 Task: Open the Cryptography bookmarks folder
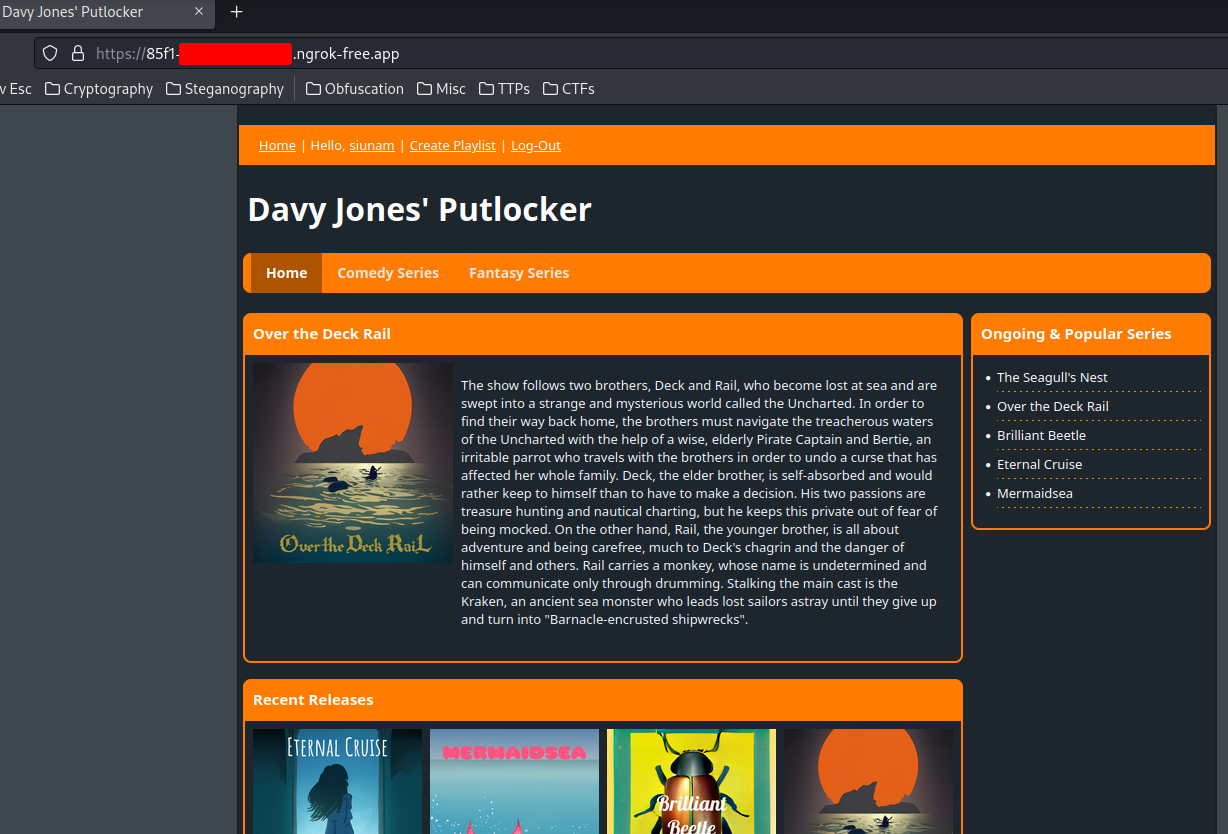99,89
